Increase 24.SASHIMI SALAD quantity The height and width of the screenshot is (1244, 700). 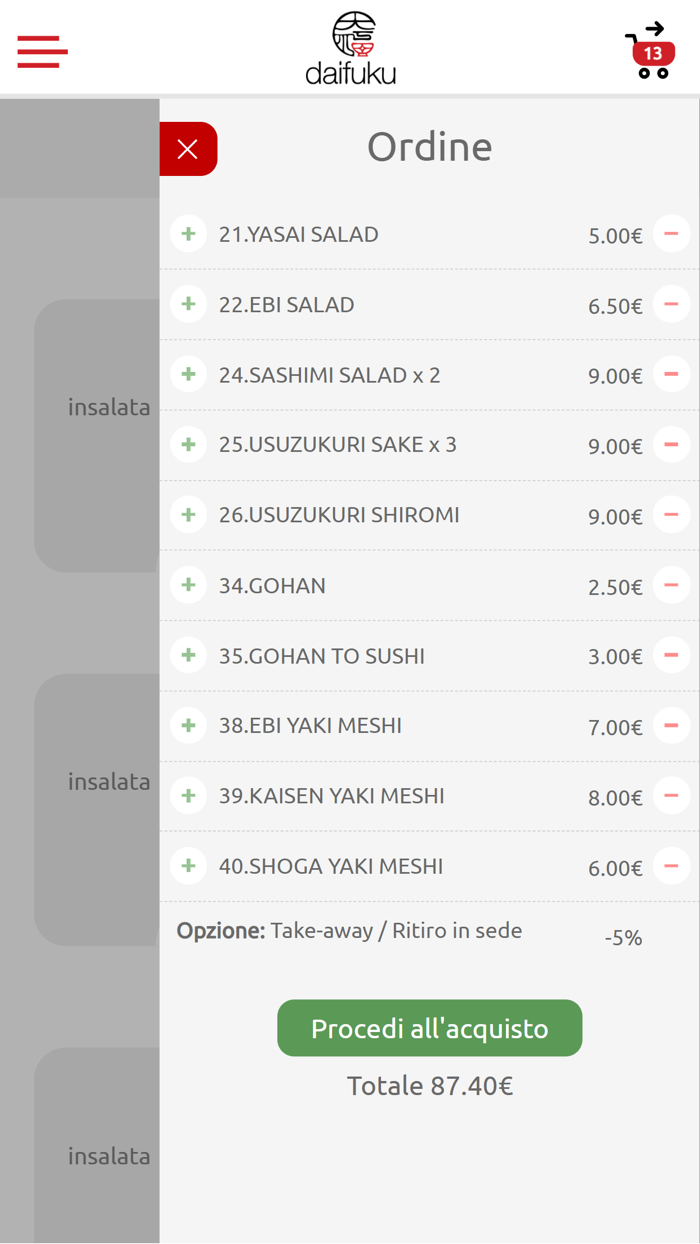pyautogui.click(x=188, y=374)
